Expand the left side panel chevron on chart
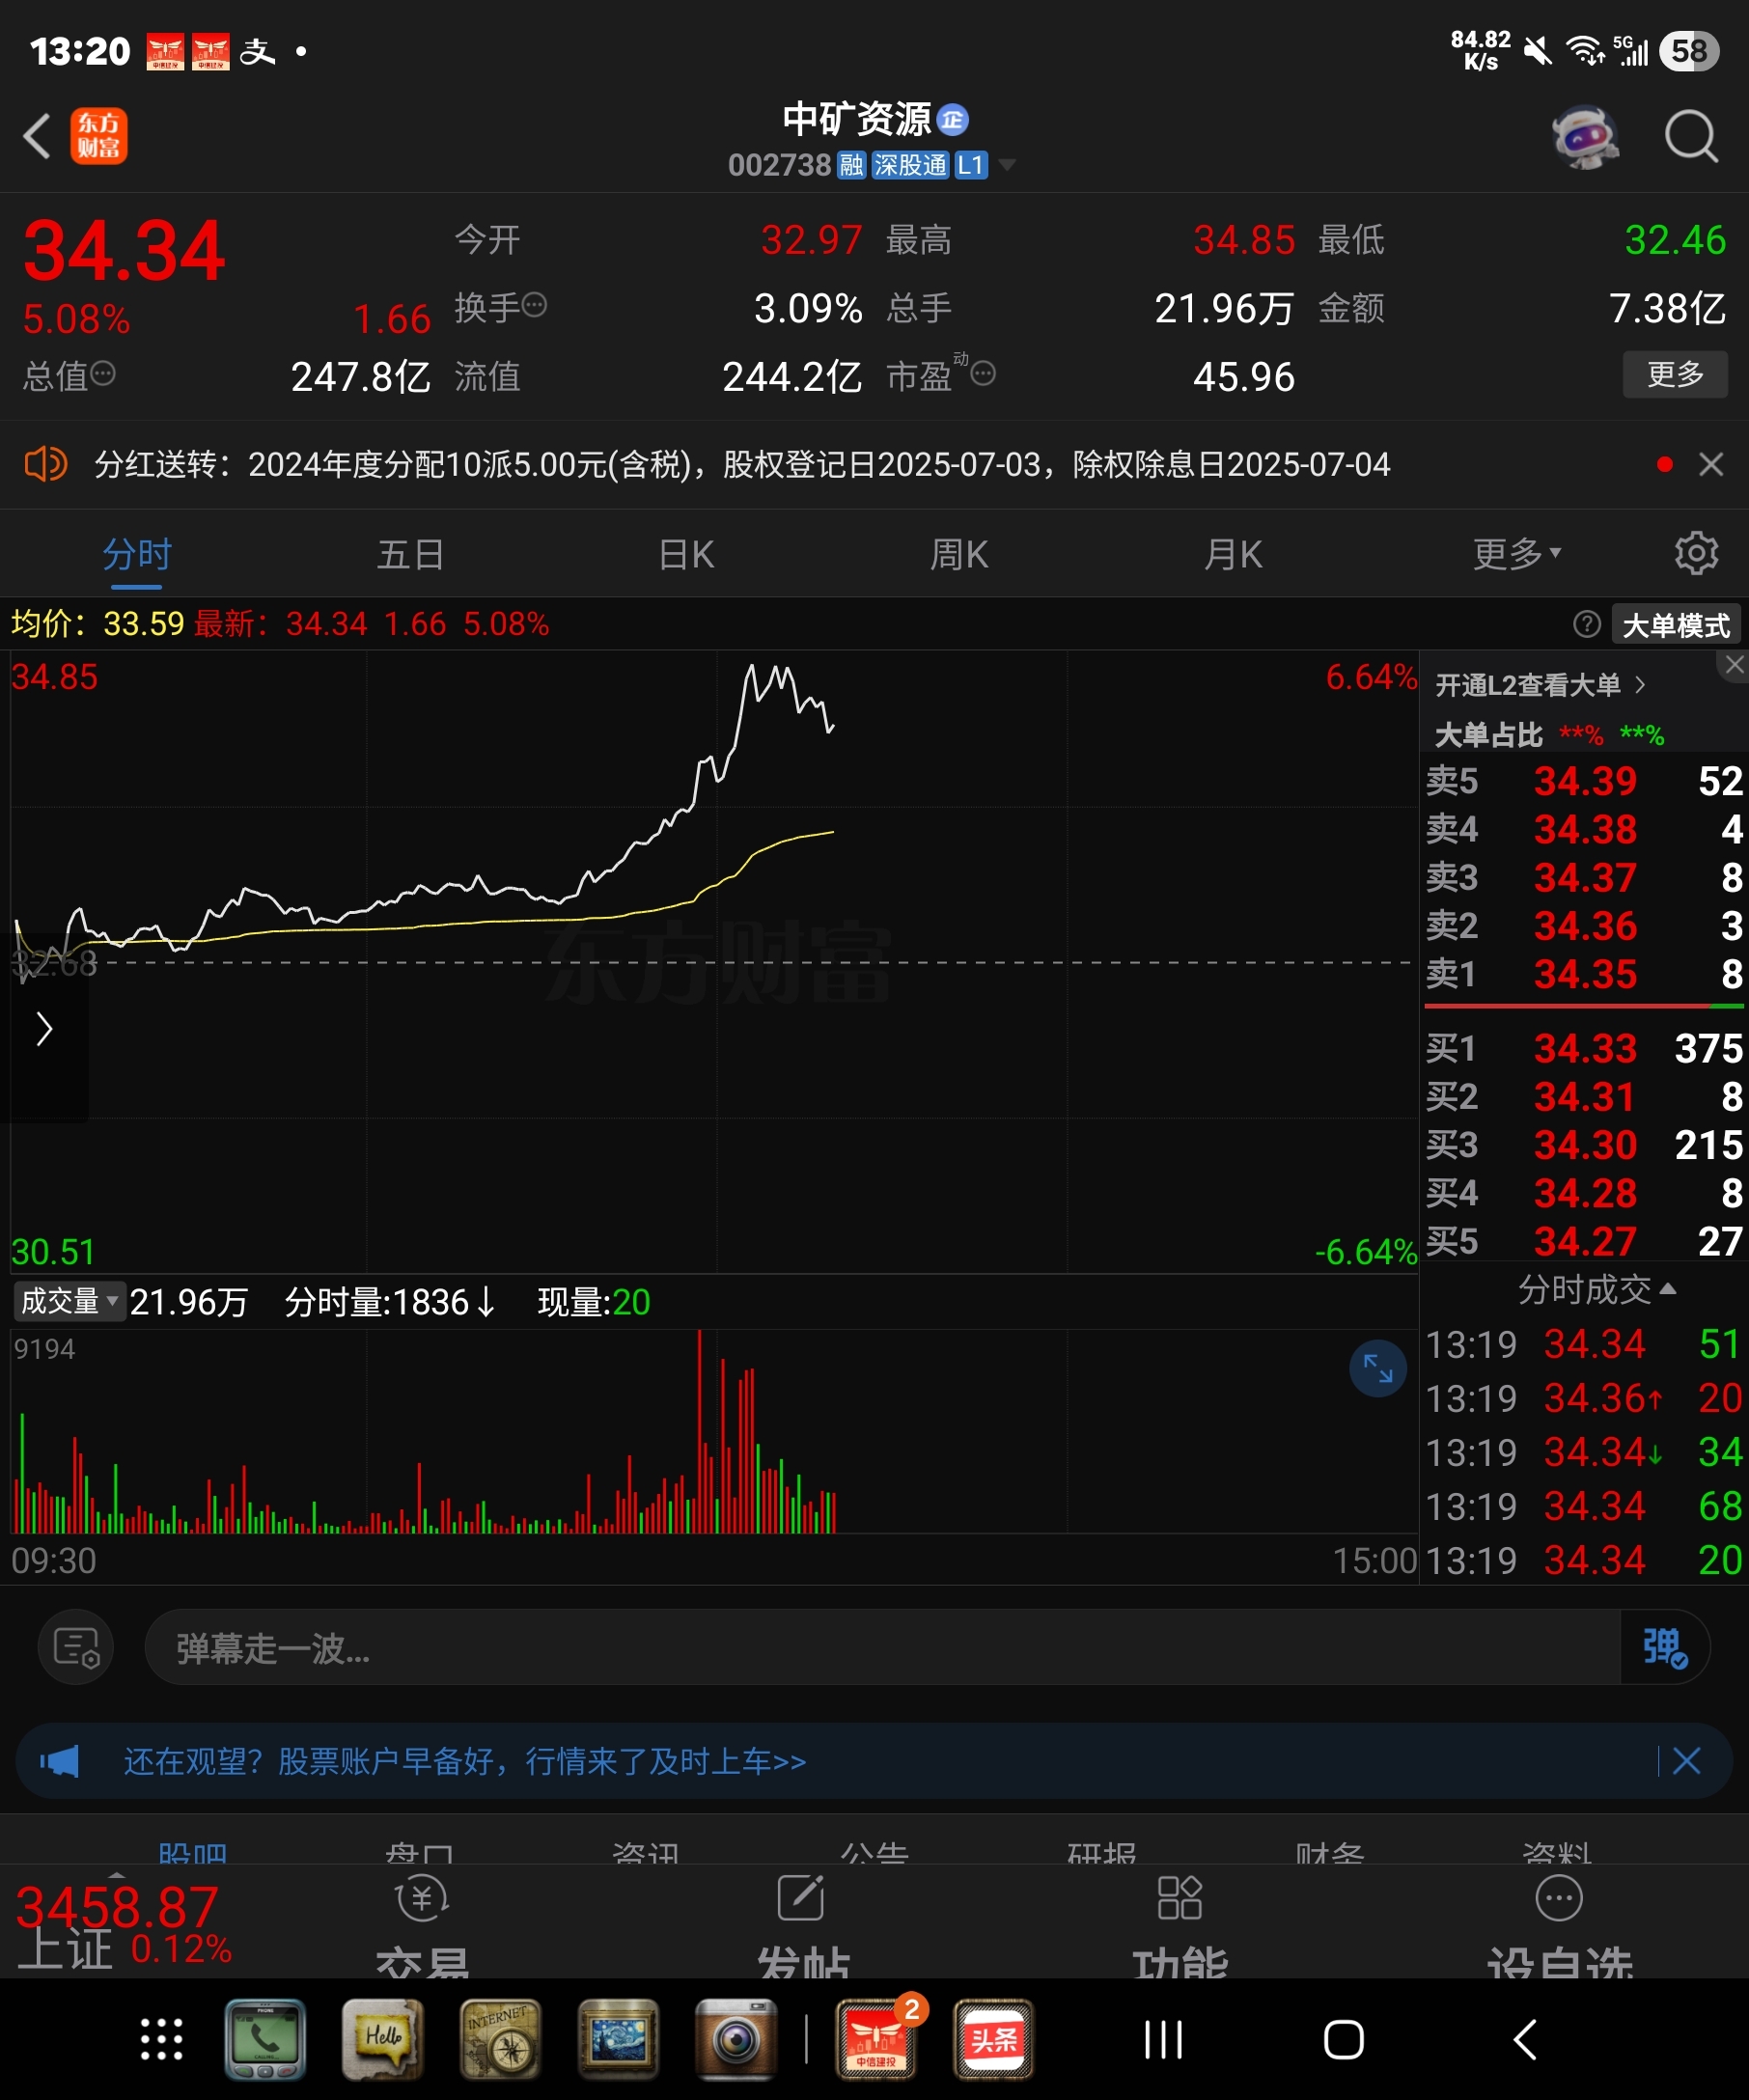Image resolution: width=1749 pixels, height=2100 pixels. click(44, 1029)
